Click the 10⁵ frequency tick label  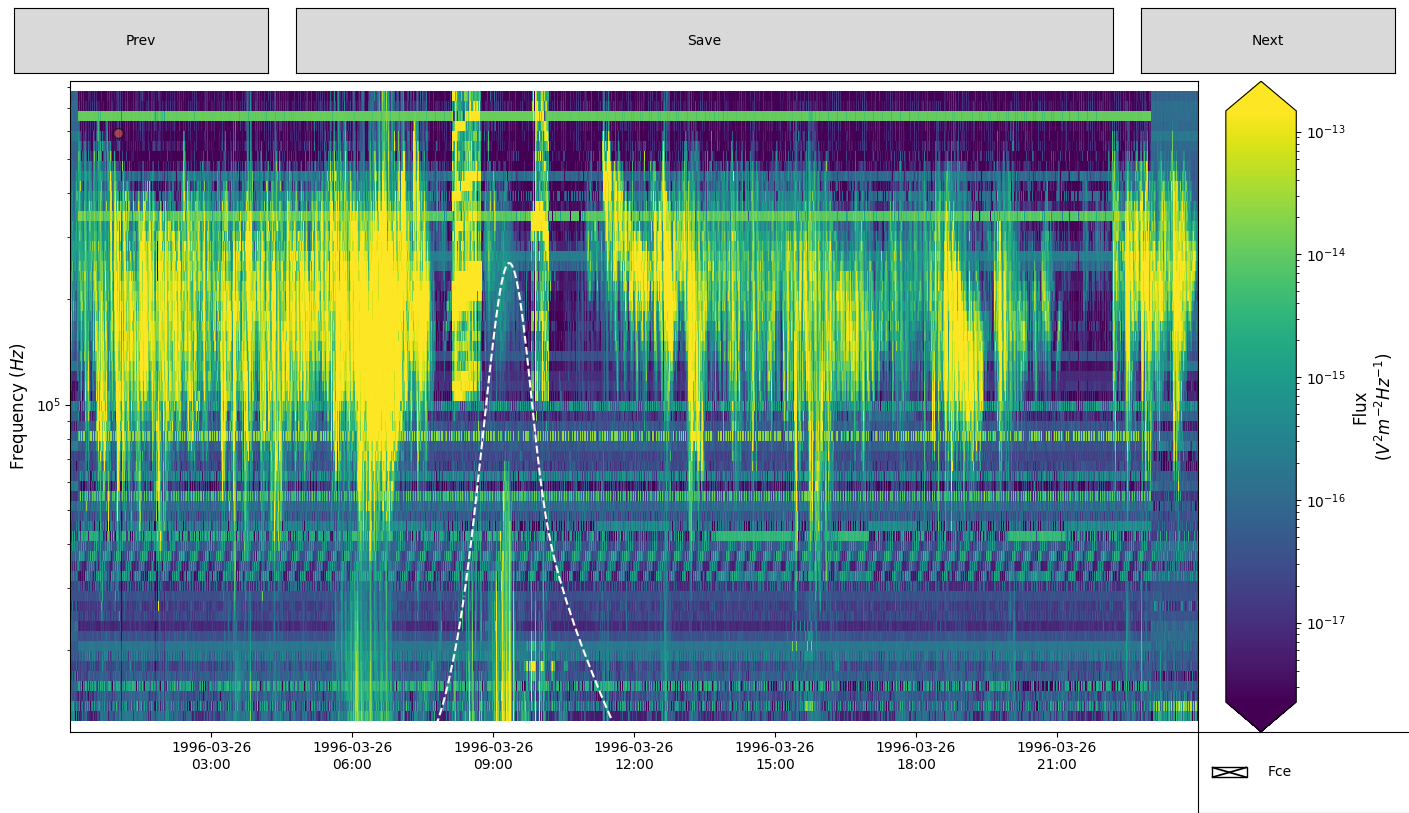[50, 406]
